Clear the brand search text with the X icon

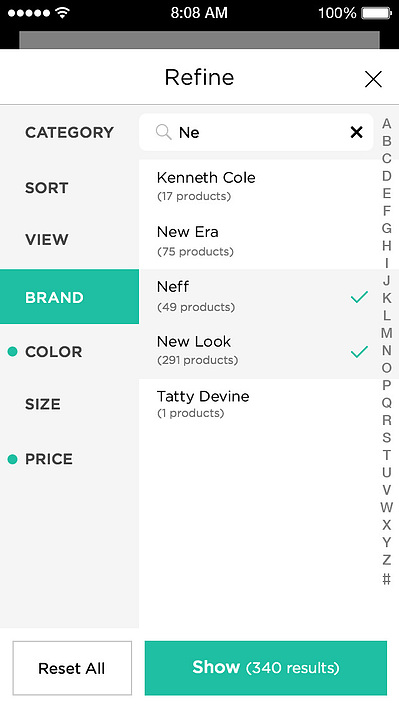point(357,132)
